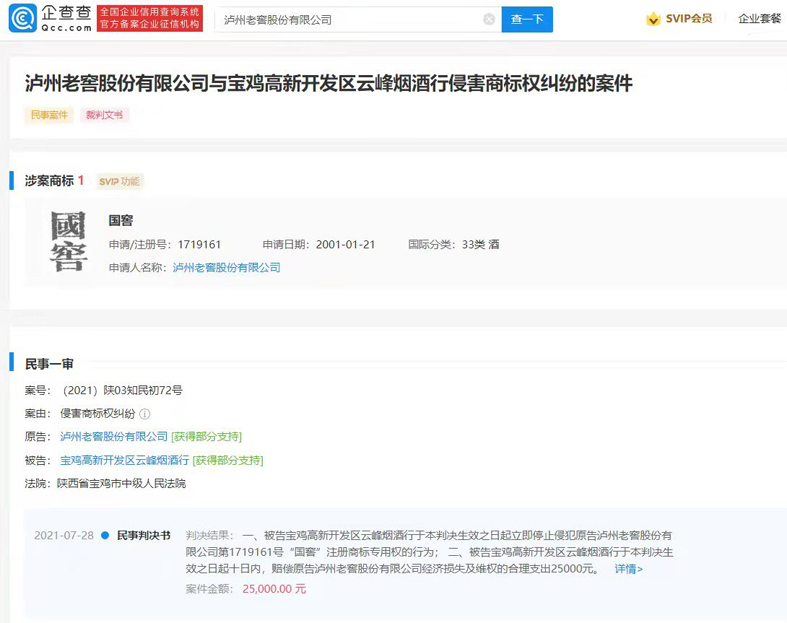Click the blue timeline dot marker
This screenshot has height=623, width=787.
tap(105, 536)
